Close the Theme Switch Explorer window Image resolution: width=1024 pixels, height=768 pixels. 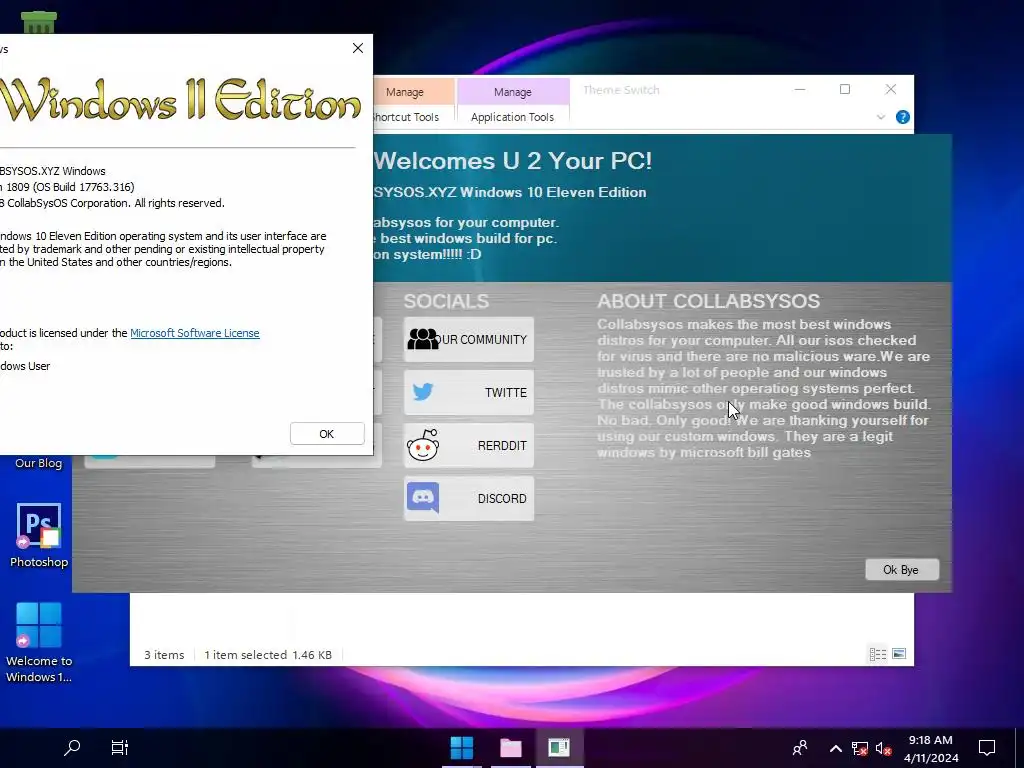[x=891, y=89]
